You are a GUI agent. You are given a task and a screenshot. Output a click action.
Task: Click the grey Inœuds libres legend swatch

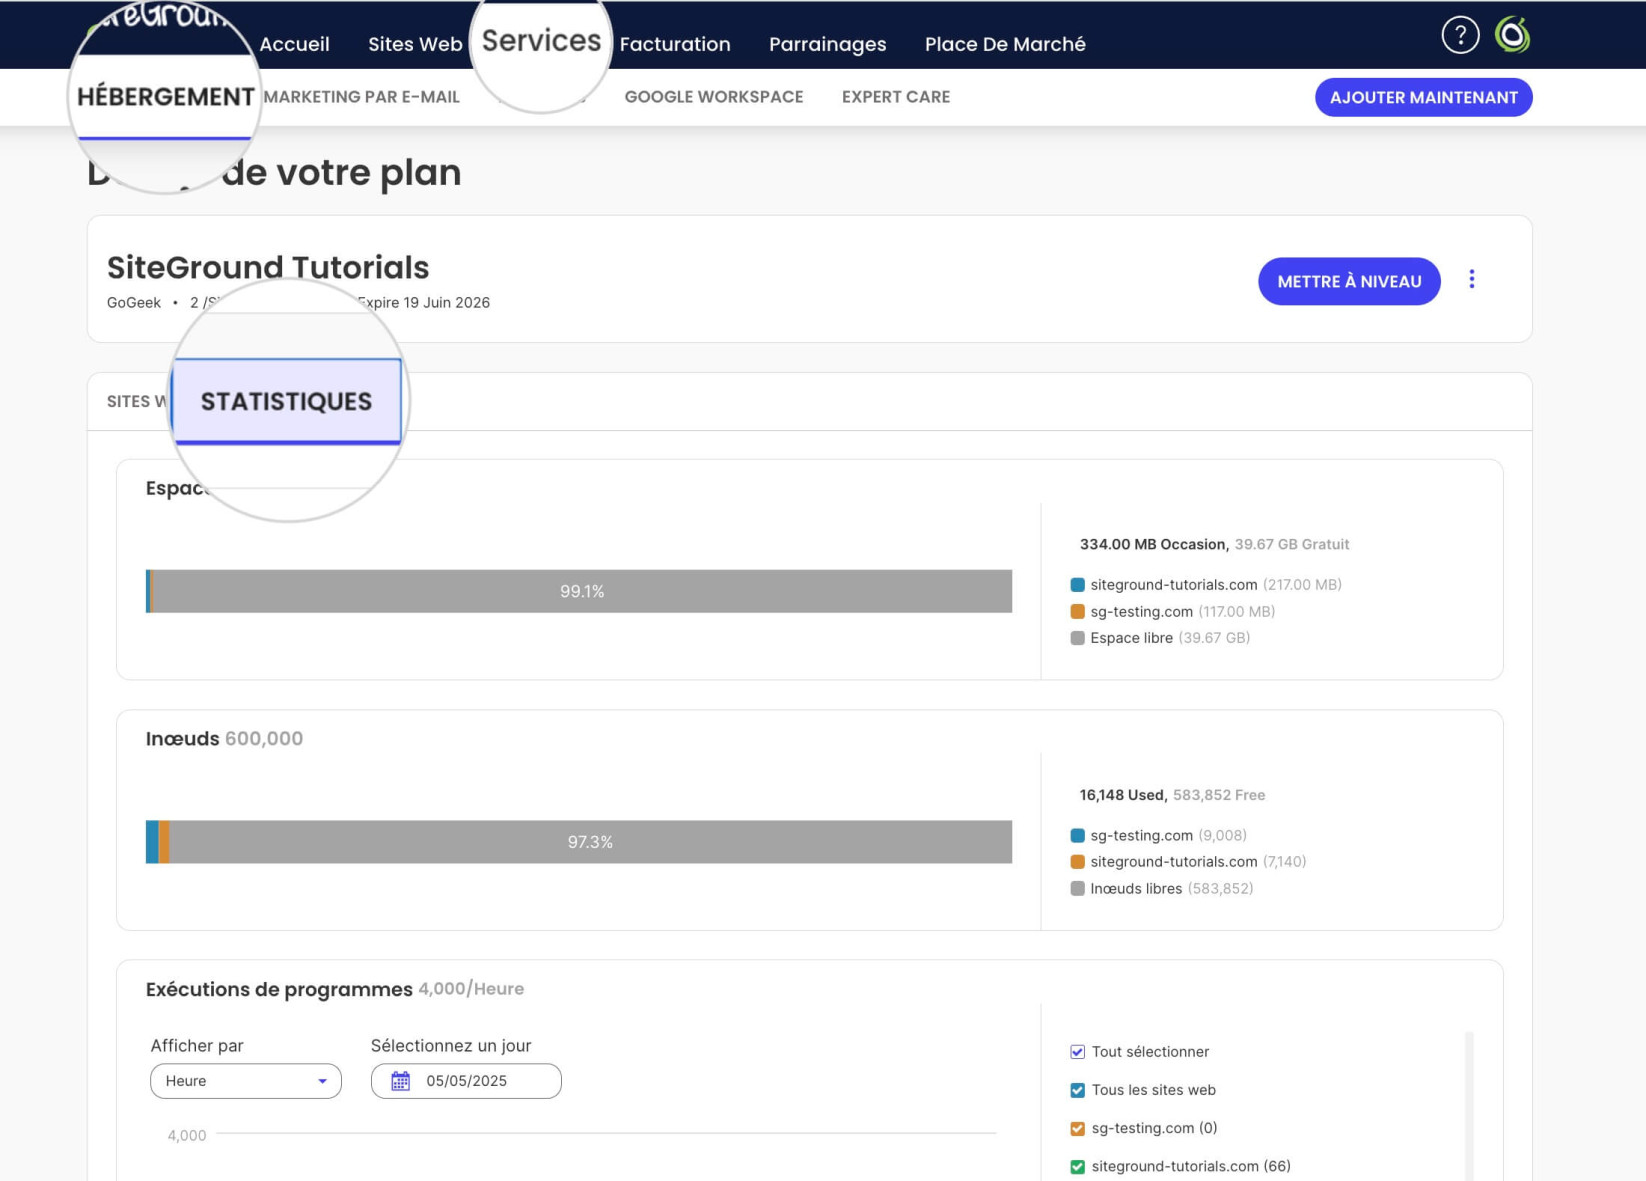(1077, 888)
